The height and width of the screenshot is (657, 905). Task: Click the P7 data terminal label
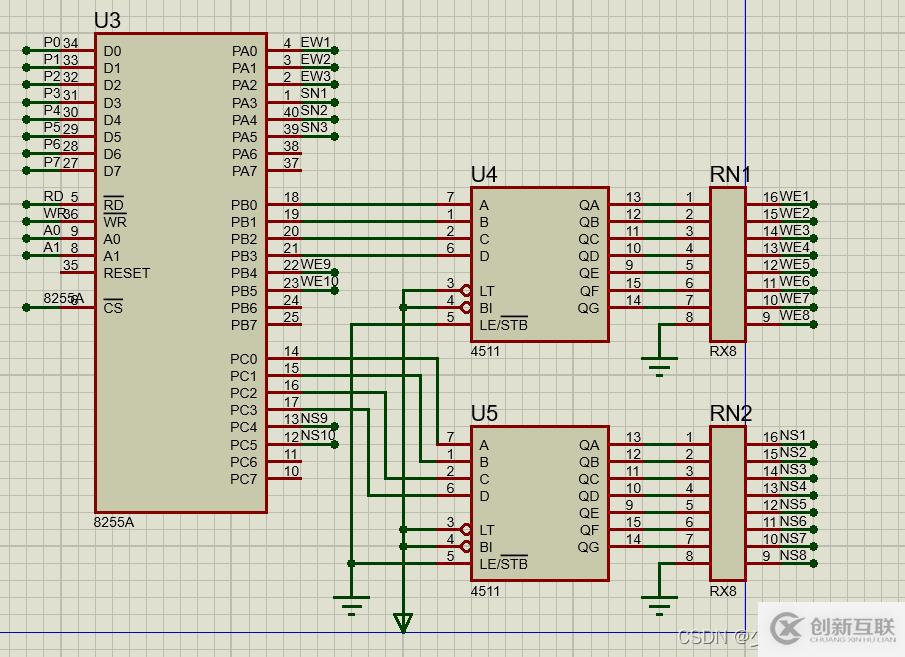[x=52, y=162]
